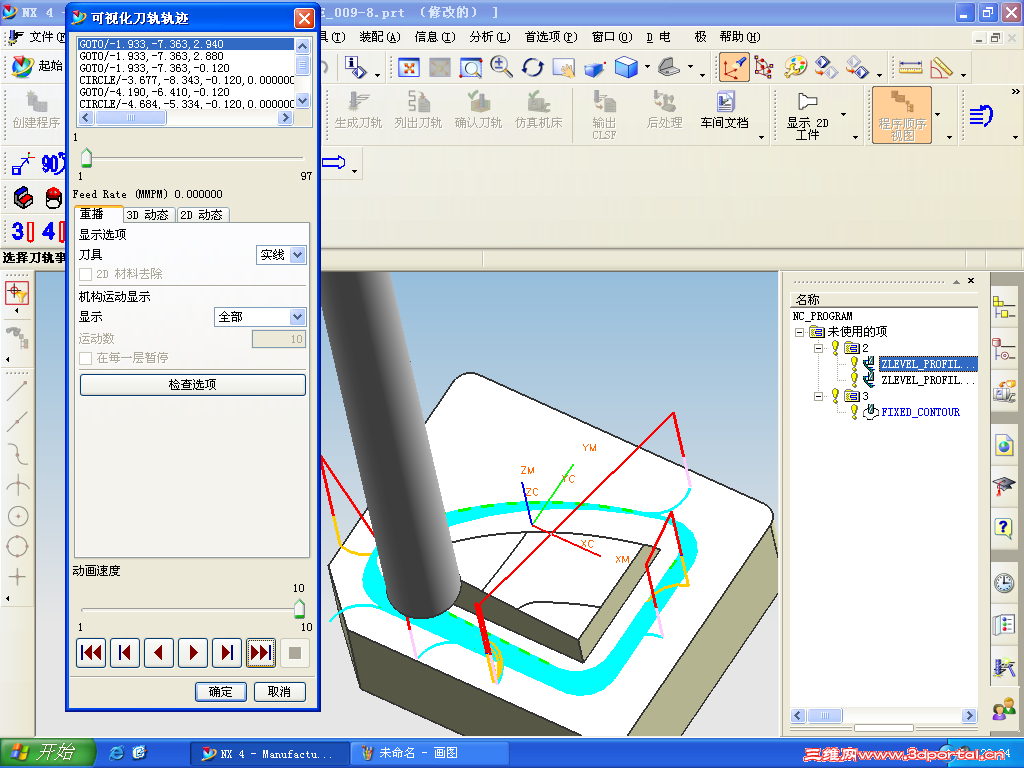Select the Zoom in/out magnifier tool
Screen dimensions: 1024x768
(x=501, y=67)
